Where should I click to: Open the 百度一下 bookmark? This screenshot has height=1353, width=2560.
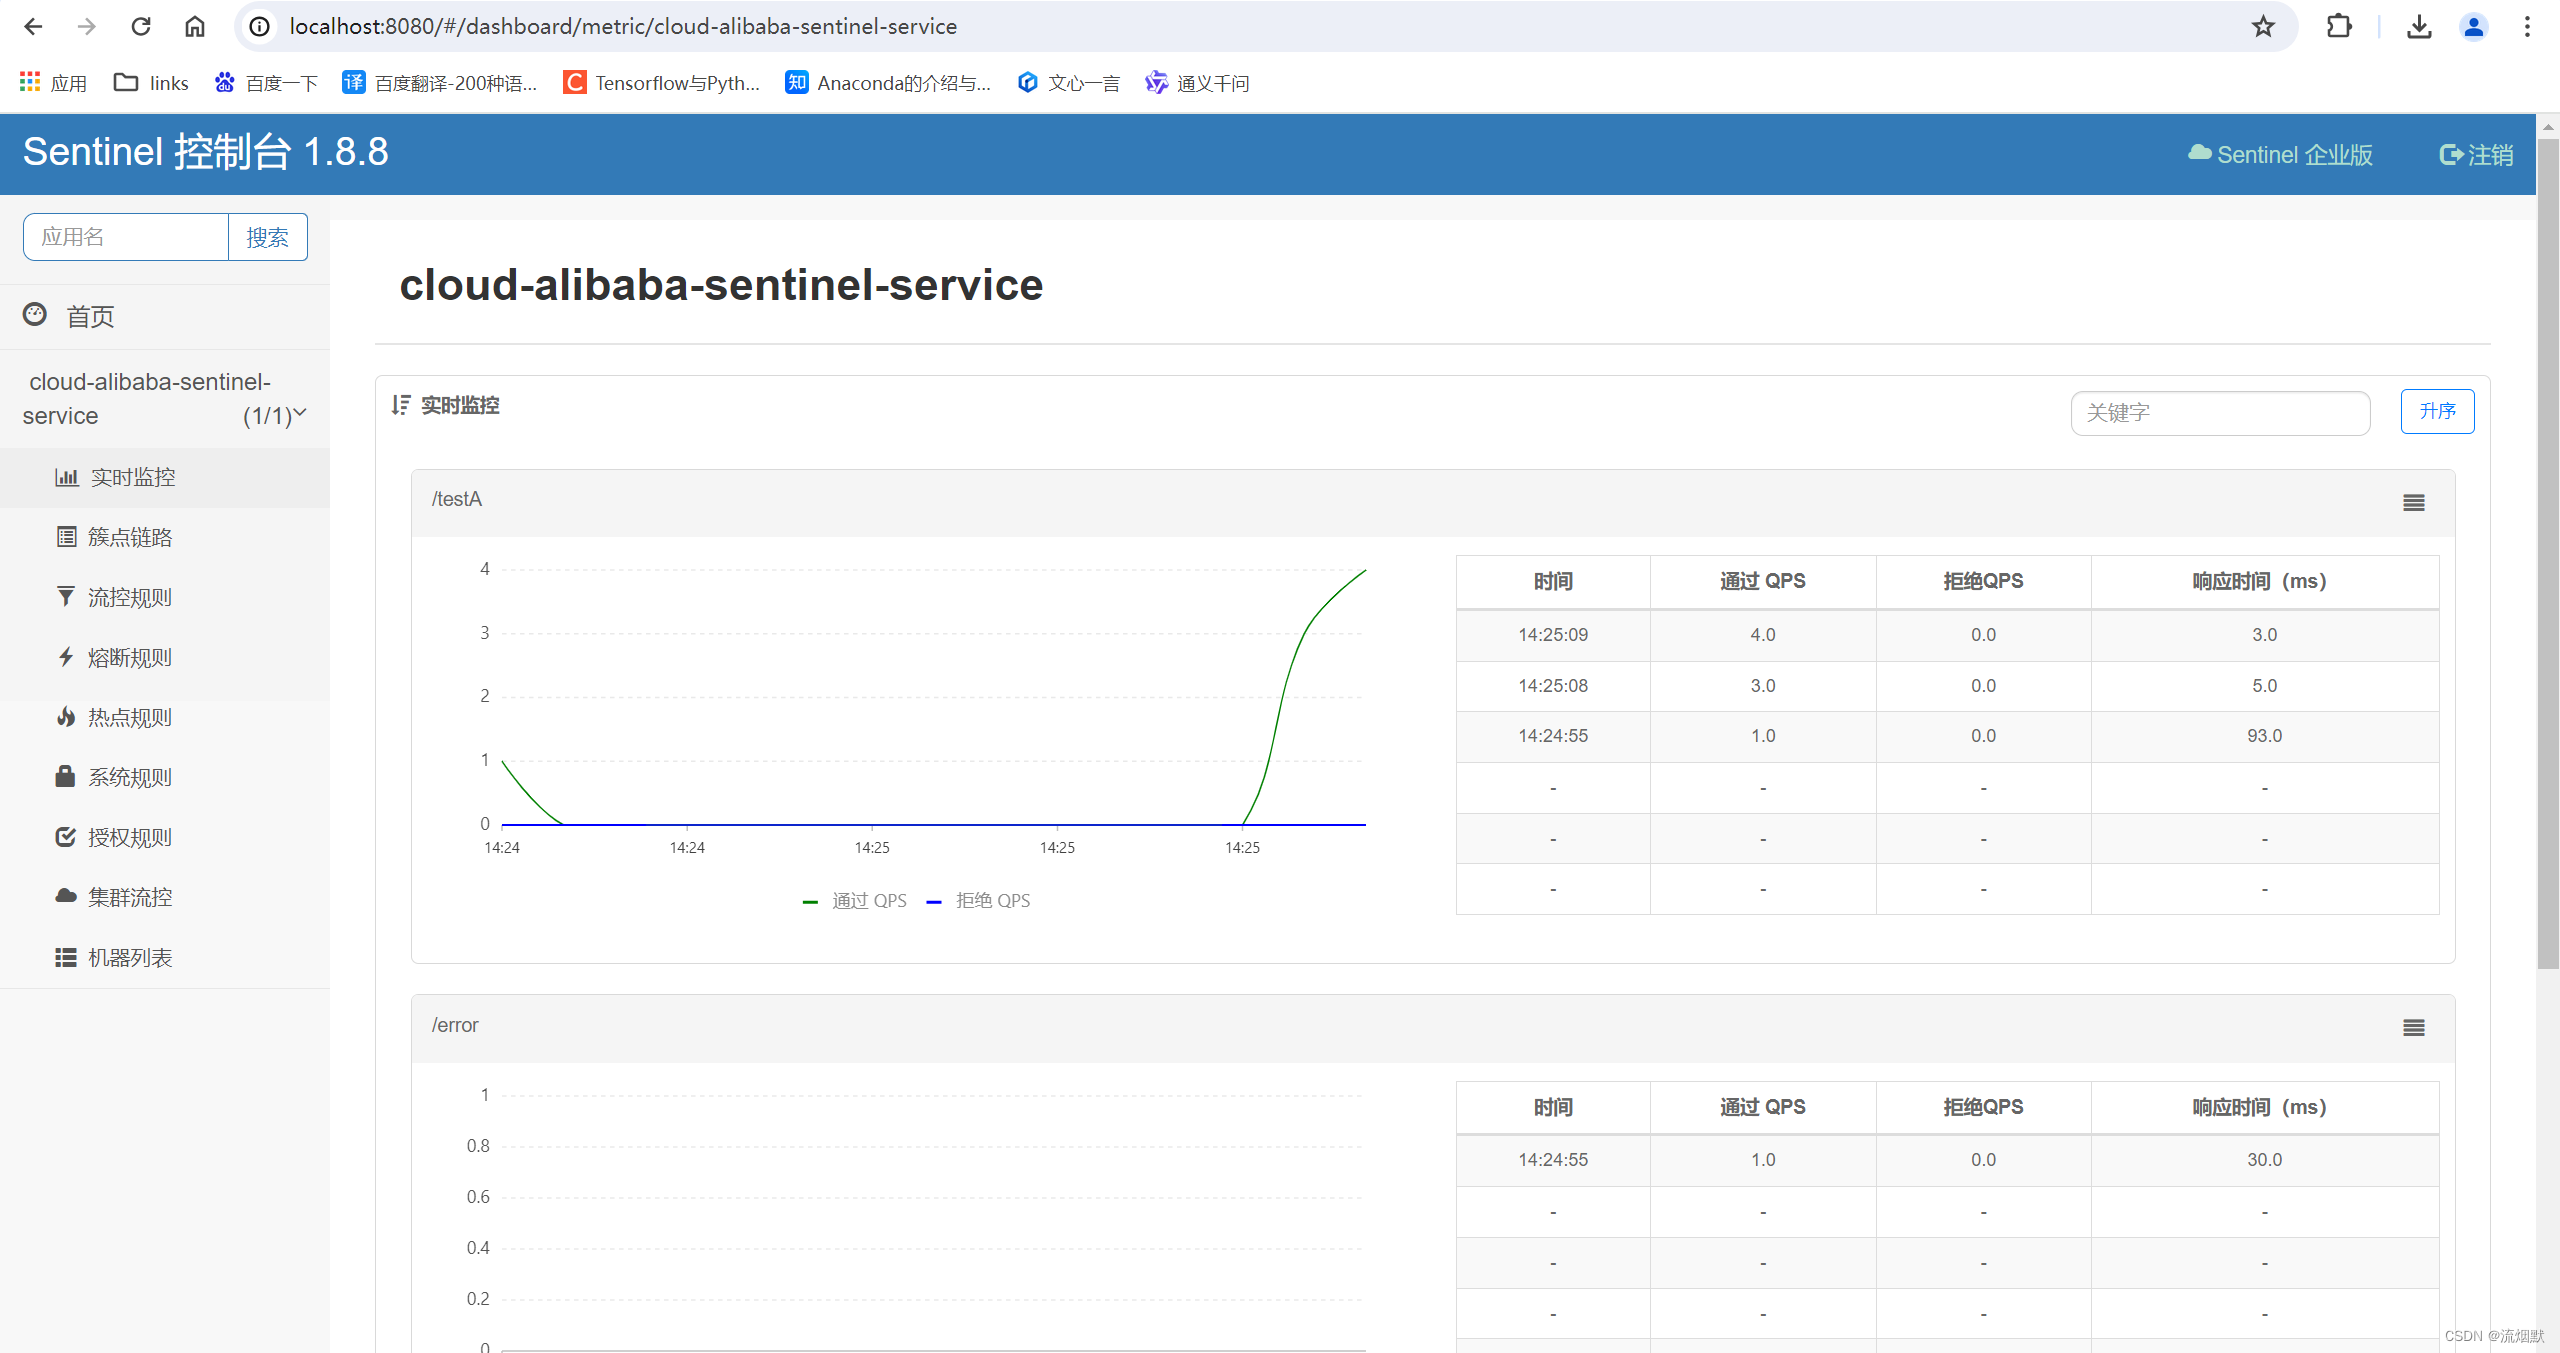point(264,83)
